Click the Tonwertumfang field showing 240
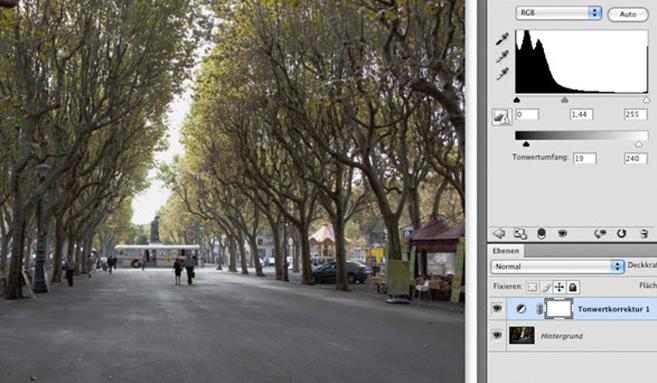Image resolution: width=657 pixels, height=383 pixels. pos(636,158)
